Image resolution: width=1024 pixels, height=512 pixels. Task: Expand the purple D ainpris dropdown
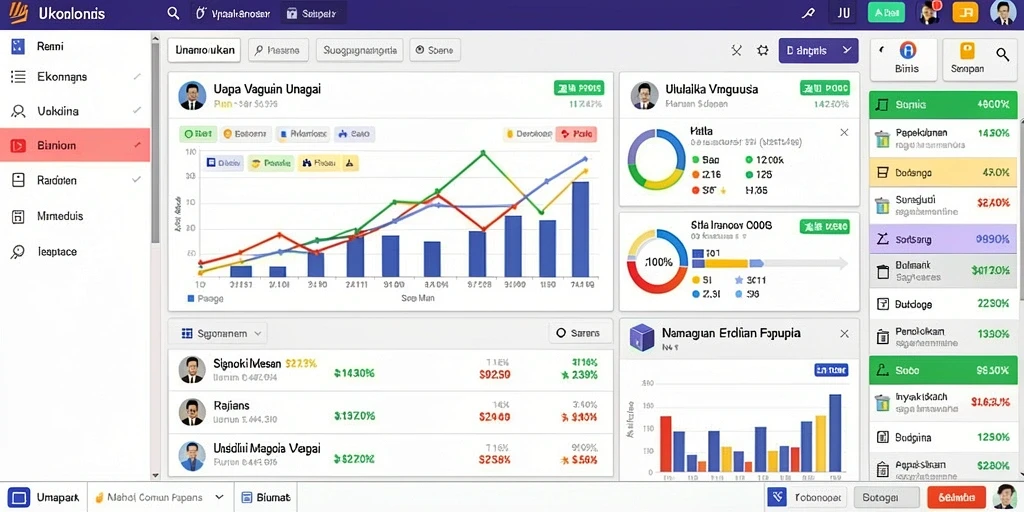(x=818, y=50)
